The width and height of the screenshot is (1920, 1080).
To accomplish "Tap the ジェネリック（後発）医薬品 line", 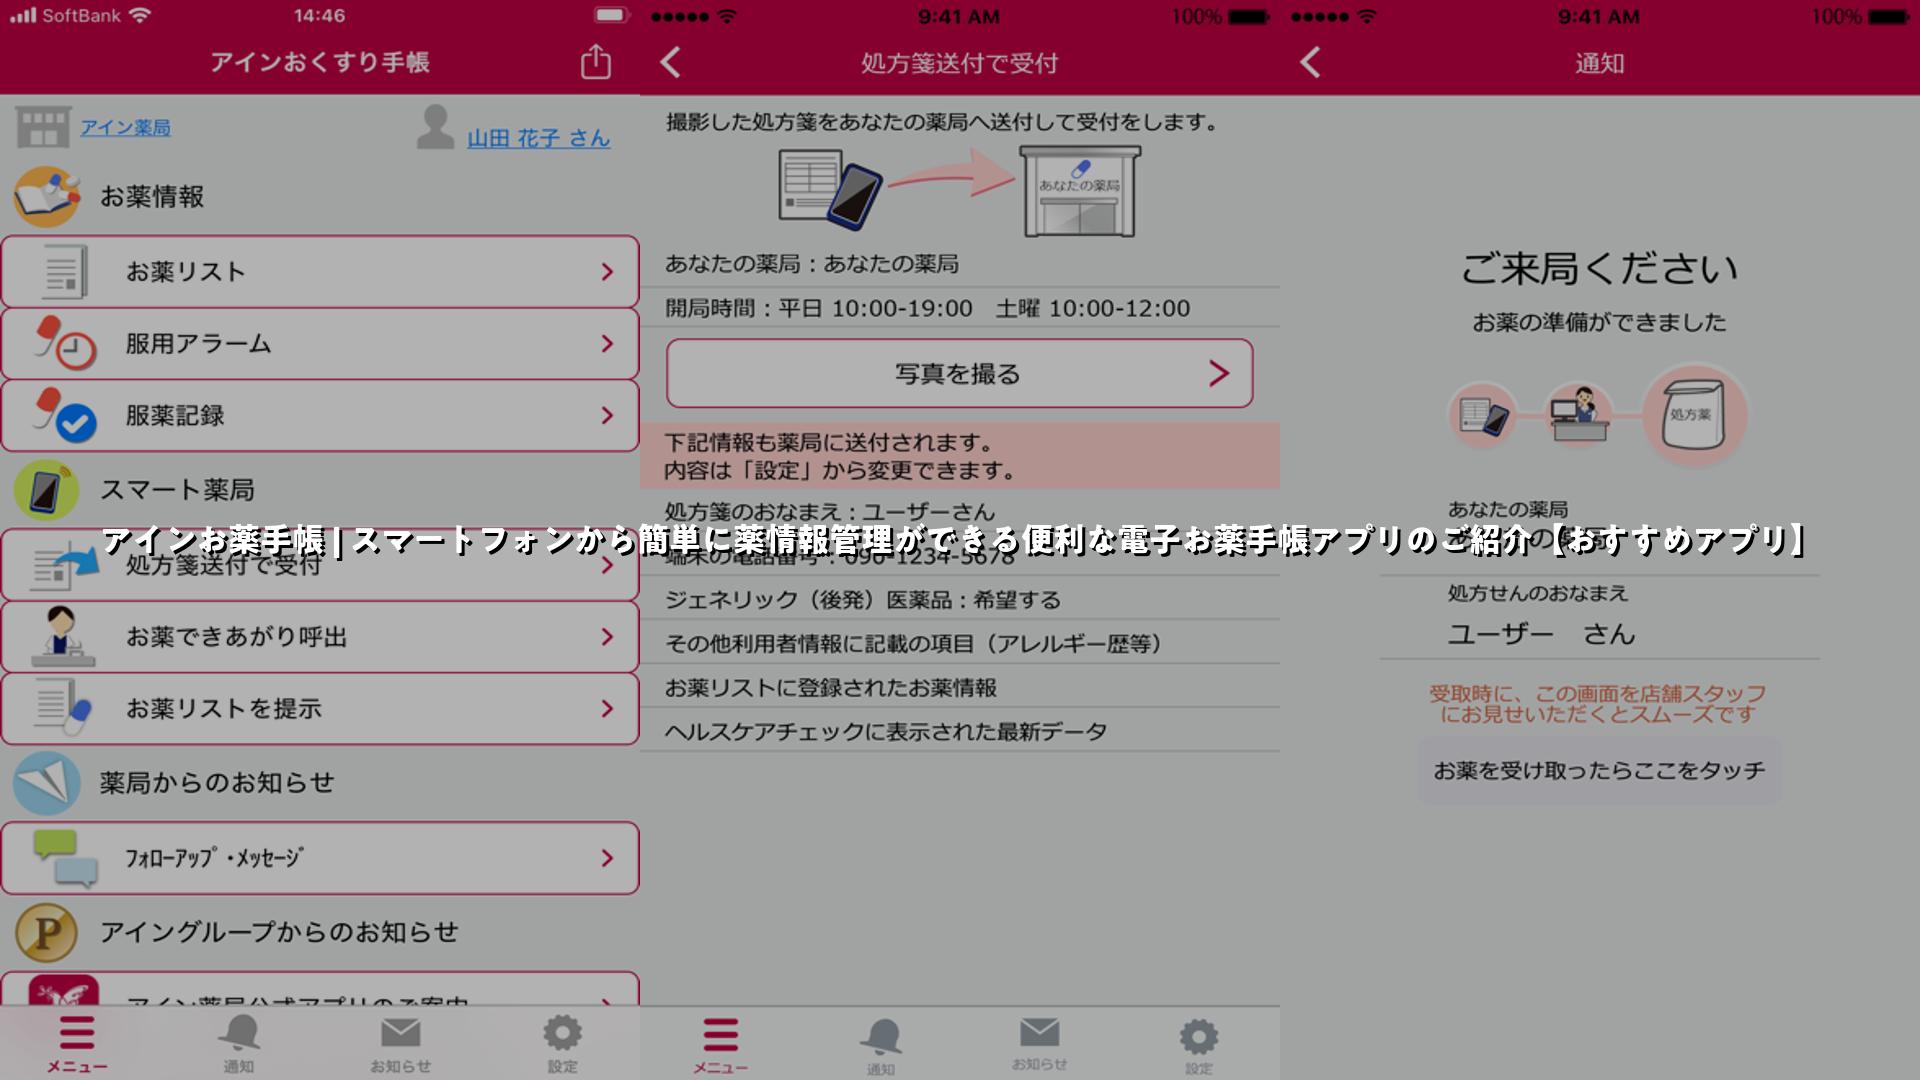I will click(x=863, y=600).
